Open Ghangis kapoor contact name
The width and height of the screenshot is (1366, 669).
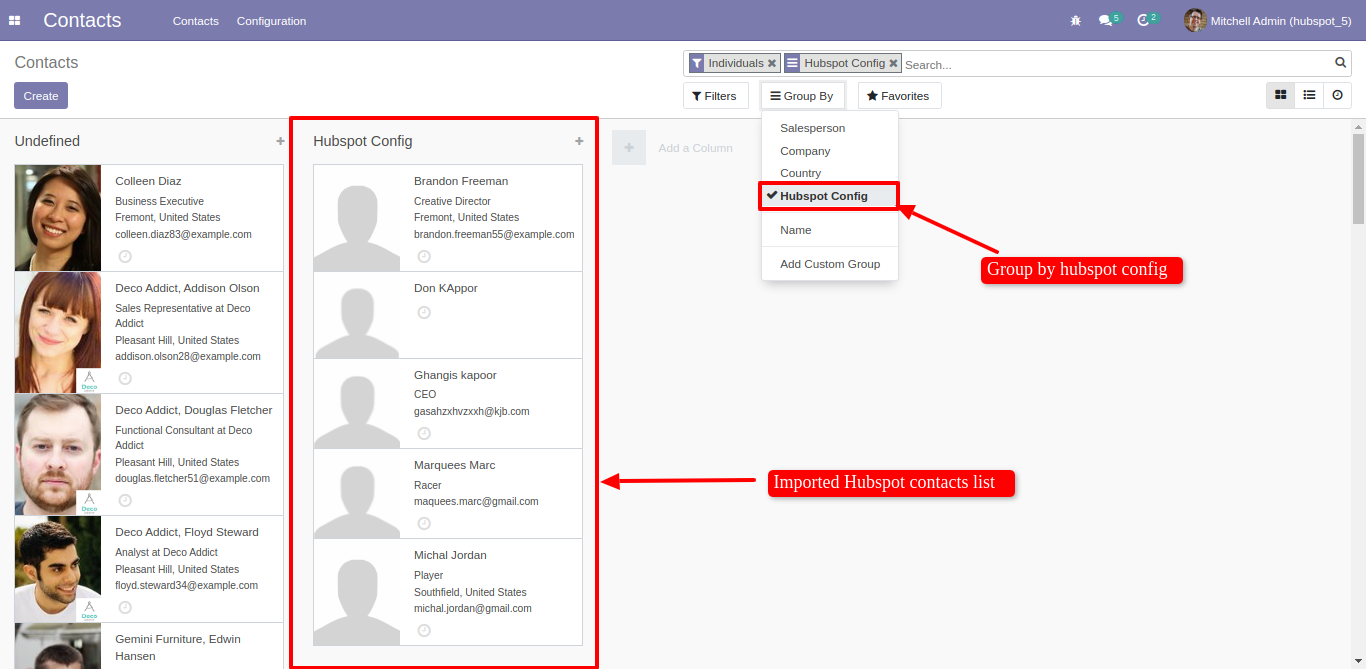point(455,375)
